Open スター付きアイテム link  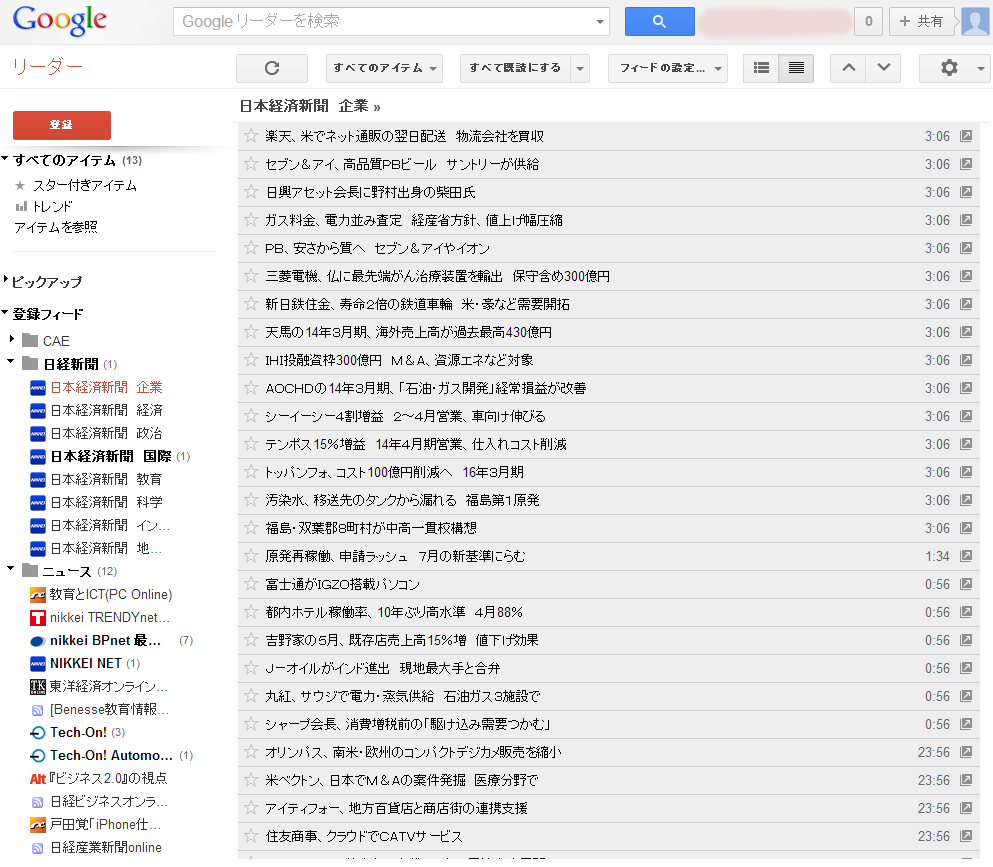85,186
